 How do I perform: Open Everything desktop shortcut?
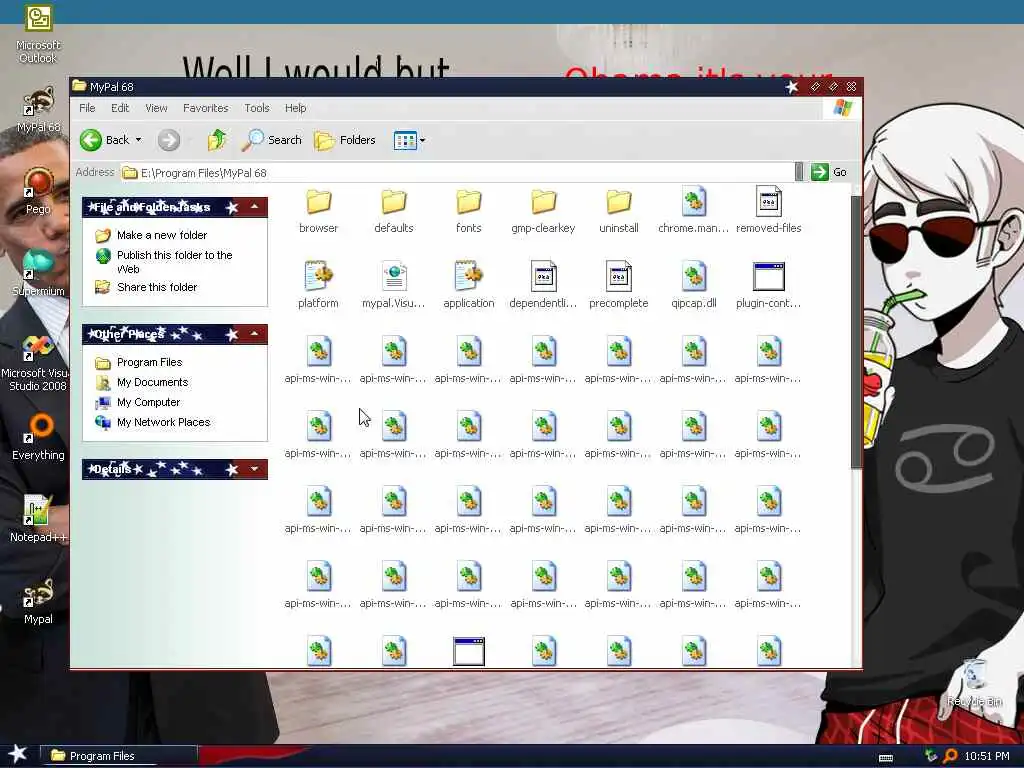click(38, 438)
